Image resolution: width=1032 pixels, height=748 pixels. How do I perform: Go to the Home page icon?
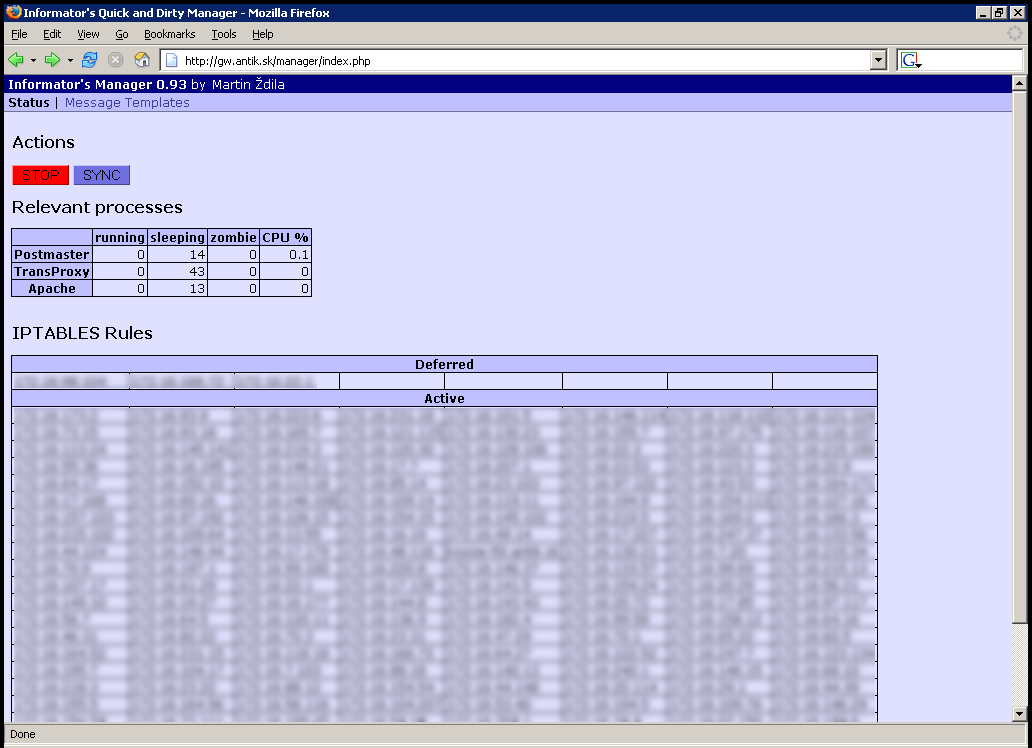142,60
